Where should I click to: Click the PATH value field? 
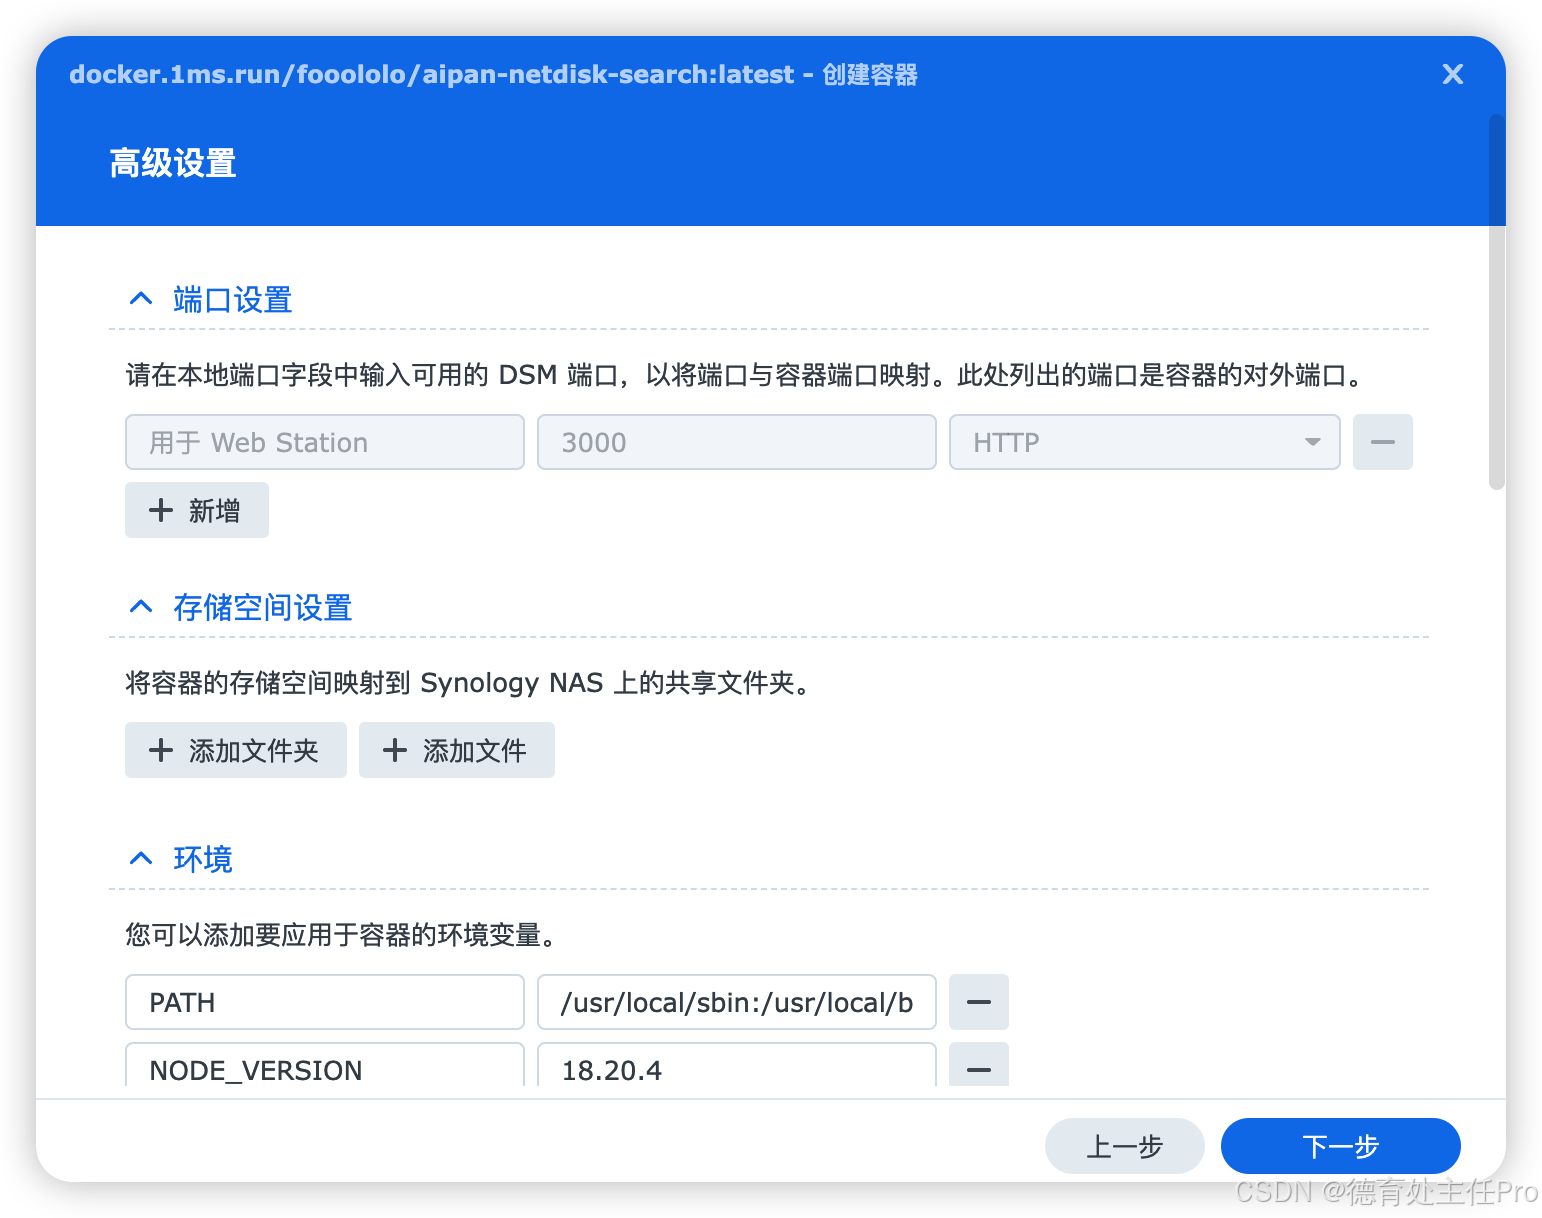point(737,1002)
